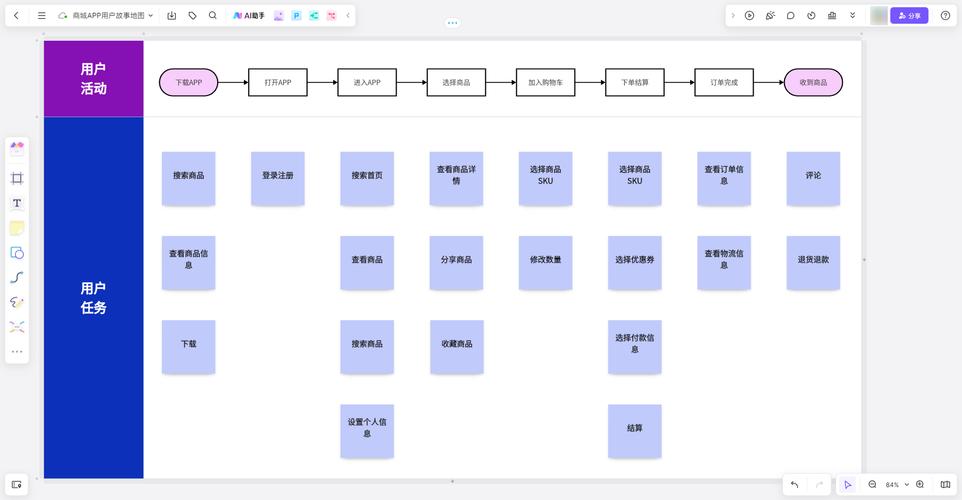Select the 下单结算 flow box
The width and height of the screenshot is (962, 500).
[x=635, y=82]
